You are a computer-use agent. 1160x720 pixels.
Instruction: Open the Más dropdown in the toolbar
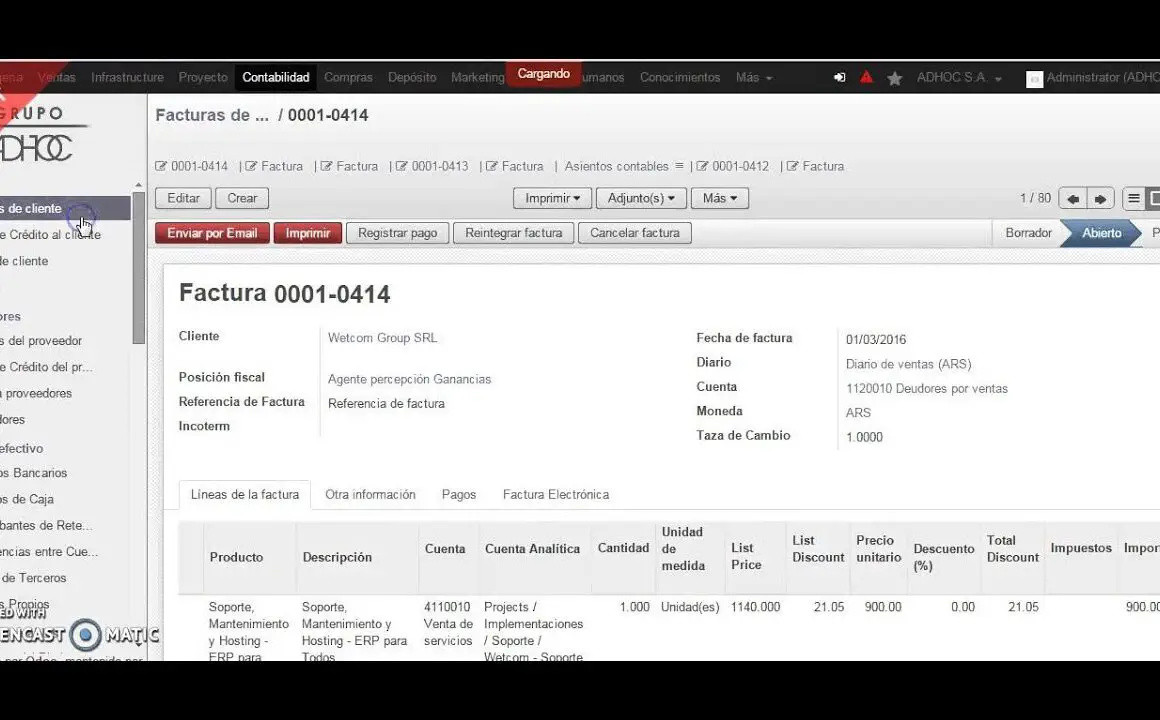719,199
